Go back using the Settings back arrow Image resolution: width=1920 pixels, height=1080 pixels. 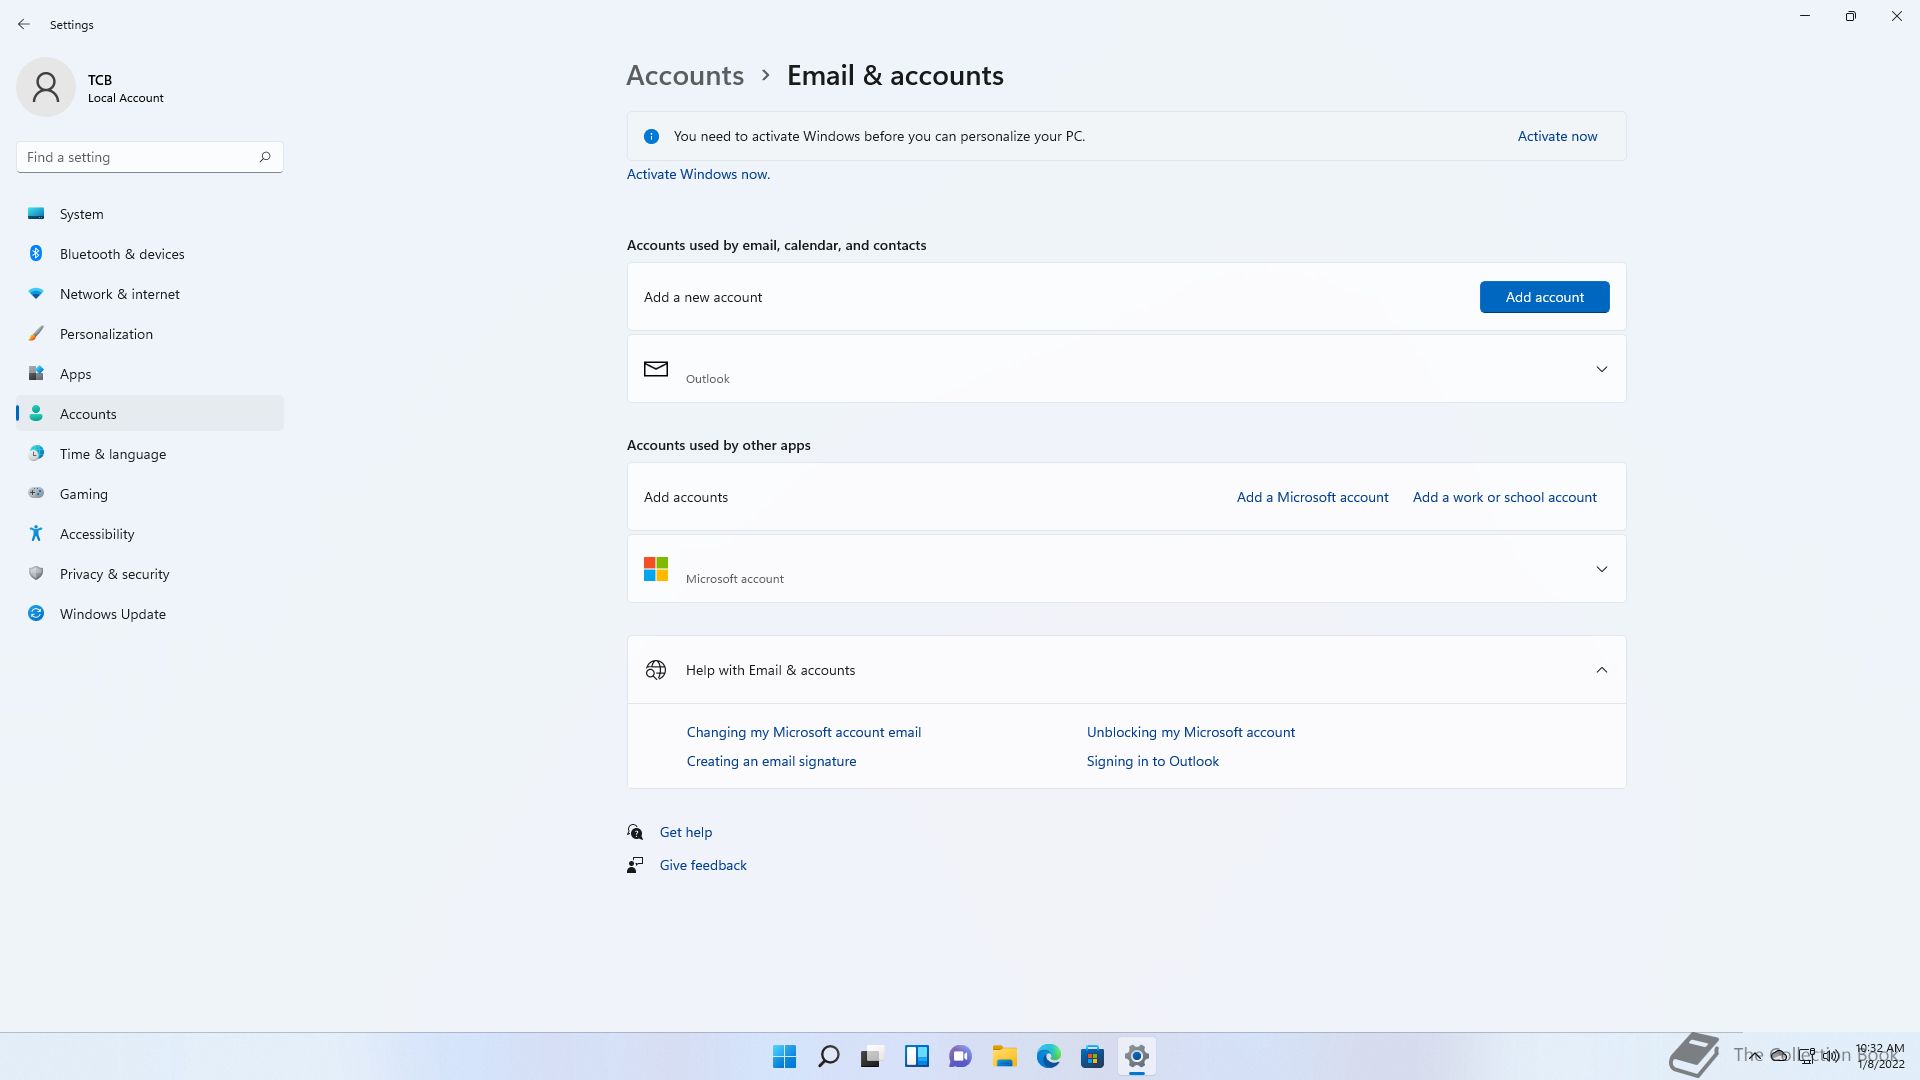(24, 24)
